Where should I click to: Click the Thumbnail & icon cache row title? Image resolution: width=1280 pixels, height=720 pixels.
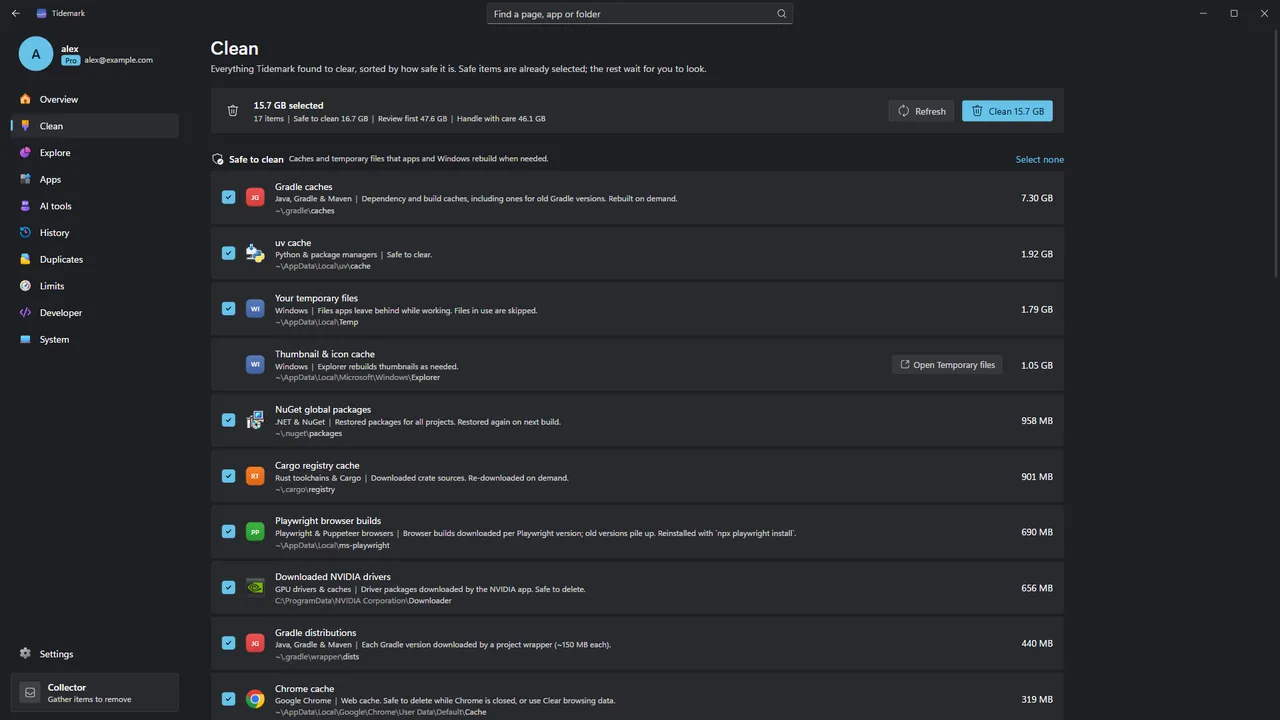click(x=325, y=354)
